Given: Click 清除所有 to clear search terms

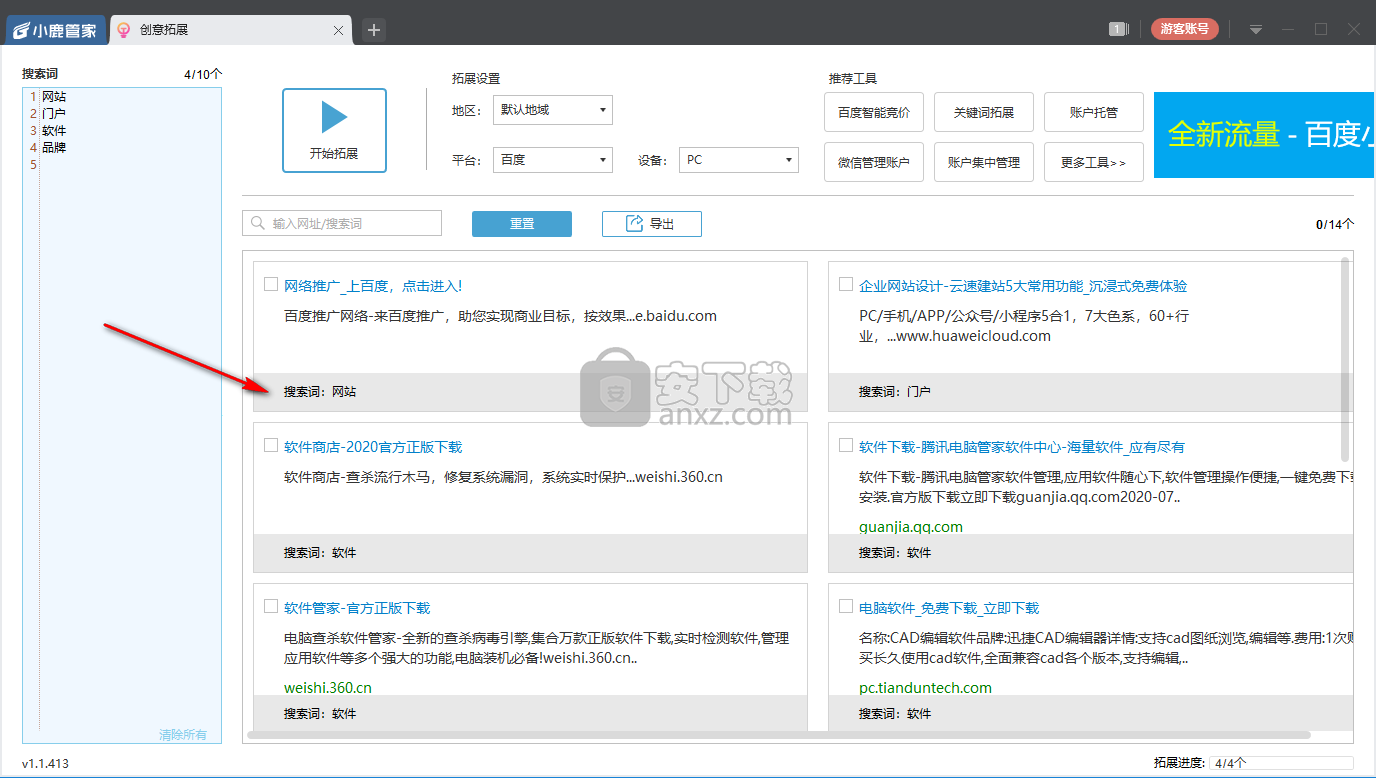Looking at the screenshot, I should tap(183, 735).
